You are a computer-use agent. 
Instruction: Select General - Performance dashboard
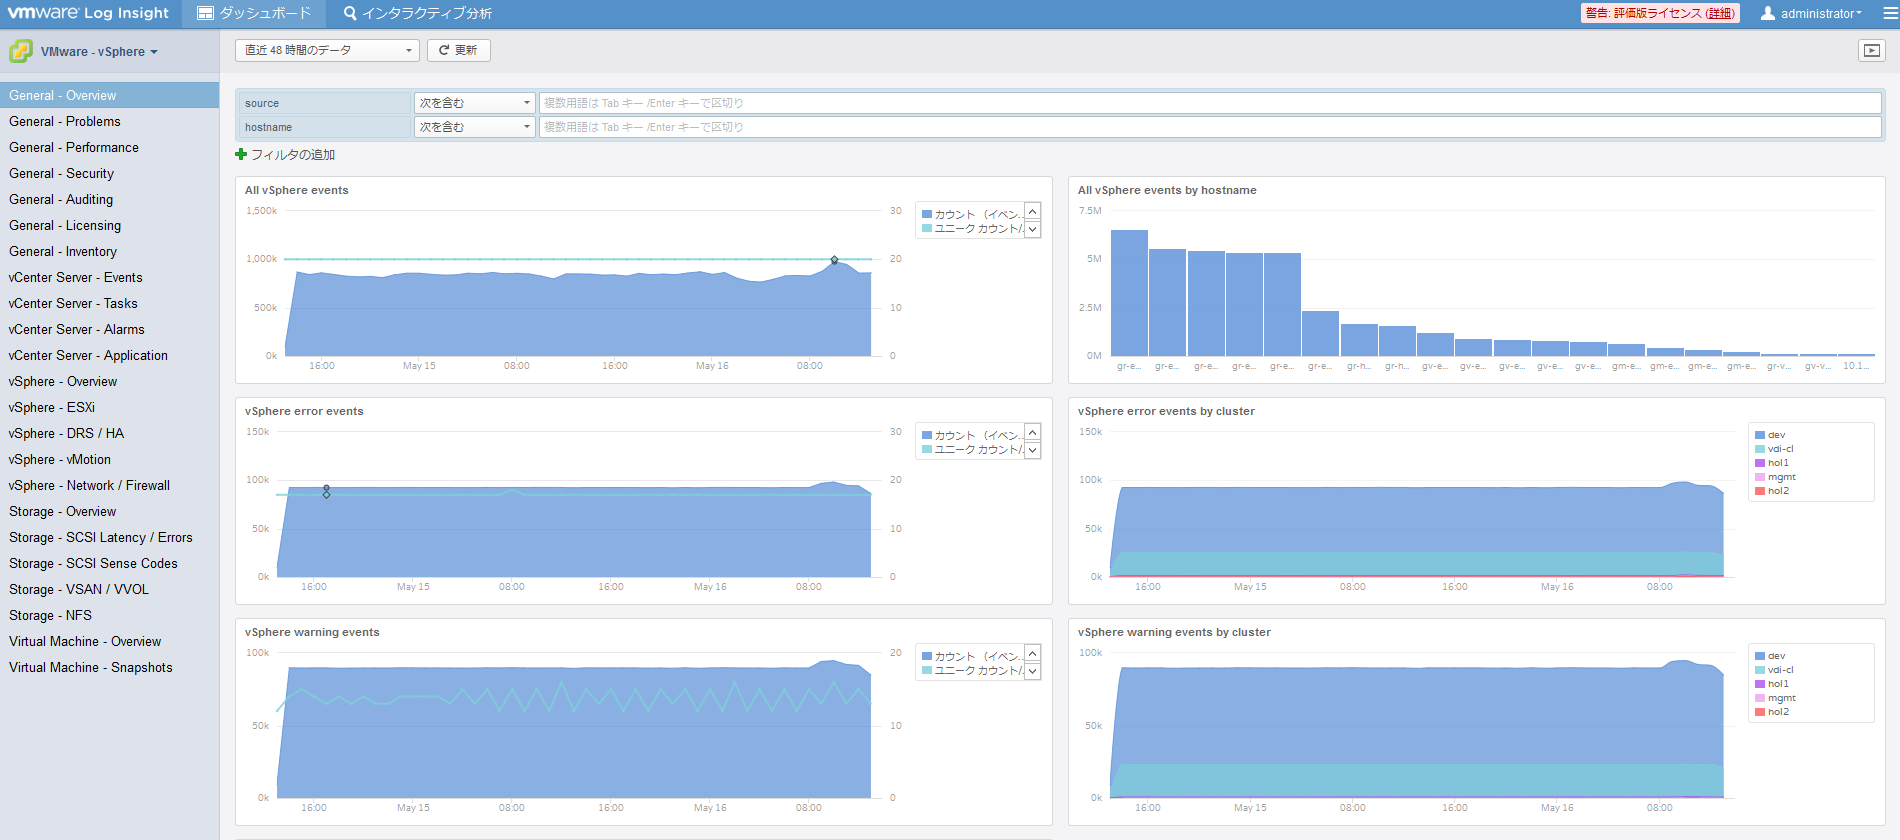(x=110, y=147)
